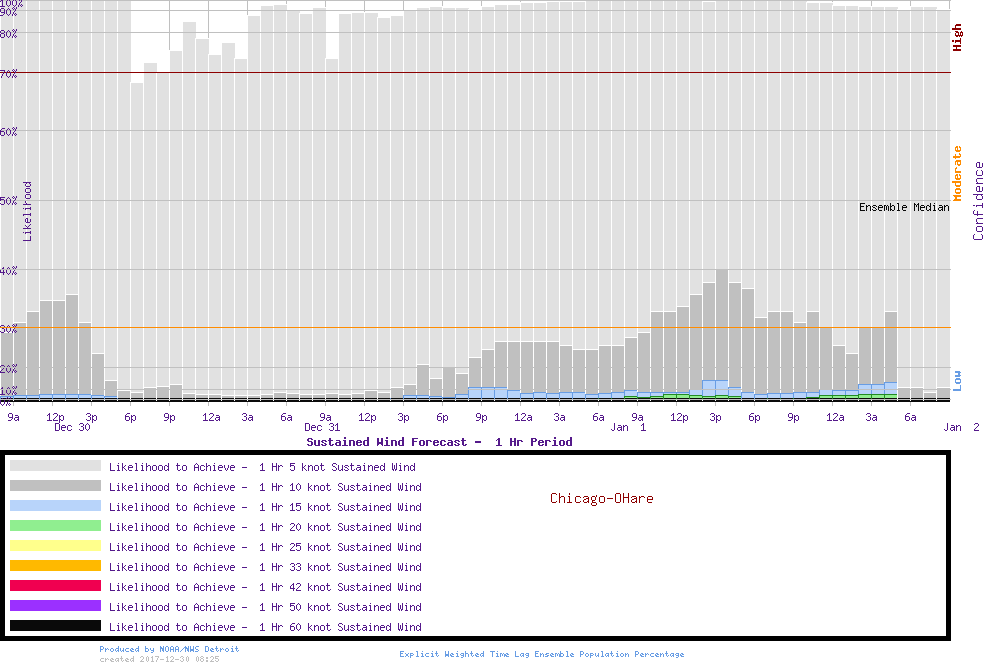This screenshot has height=670, width=1000.
Task: Select the yellow 25 knot legend swatch
Action: [x=55, y=546]
